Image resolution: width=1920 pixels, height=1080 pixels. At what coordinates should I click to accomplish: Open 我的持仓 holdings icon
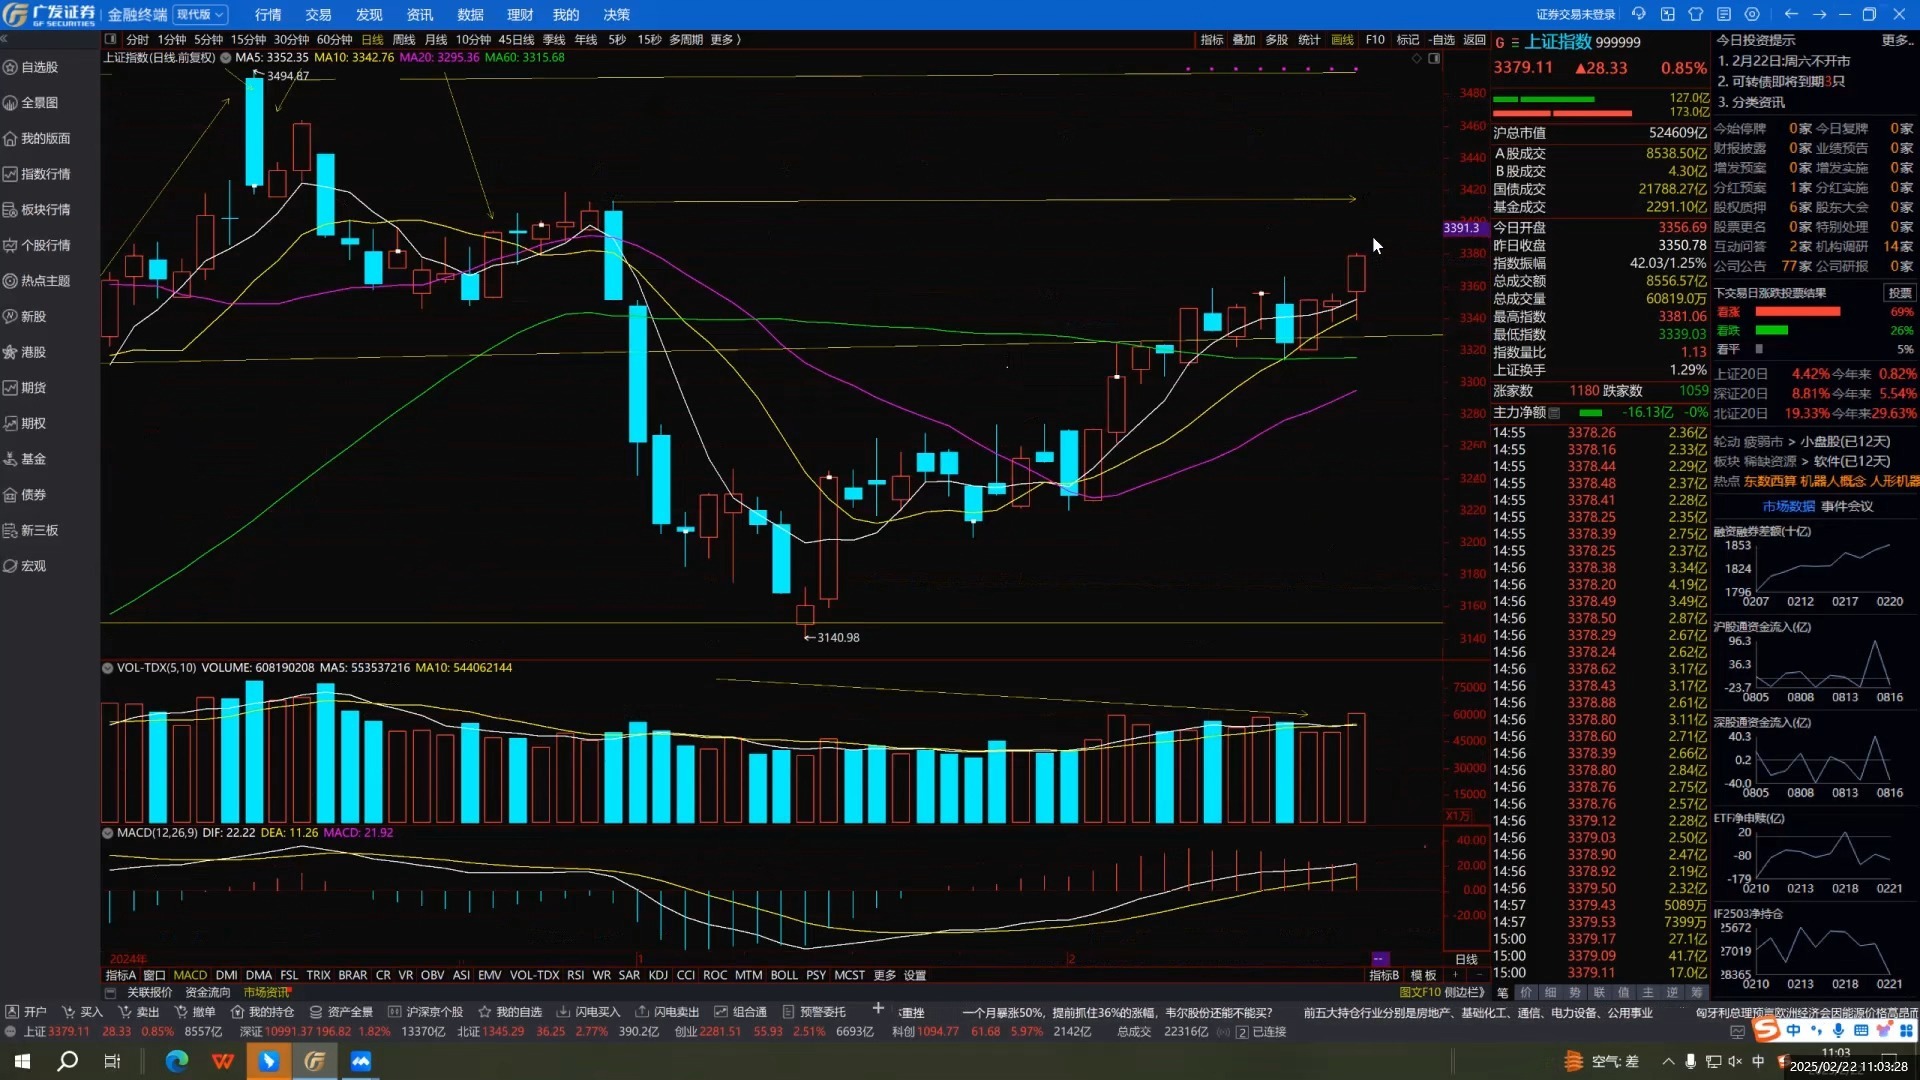click(x=238, y=1012)
